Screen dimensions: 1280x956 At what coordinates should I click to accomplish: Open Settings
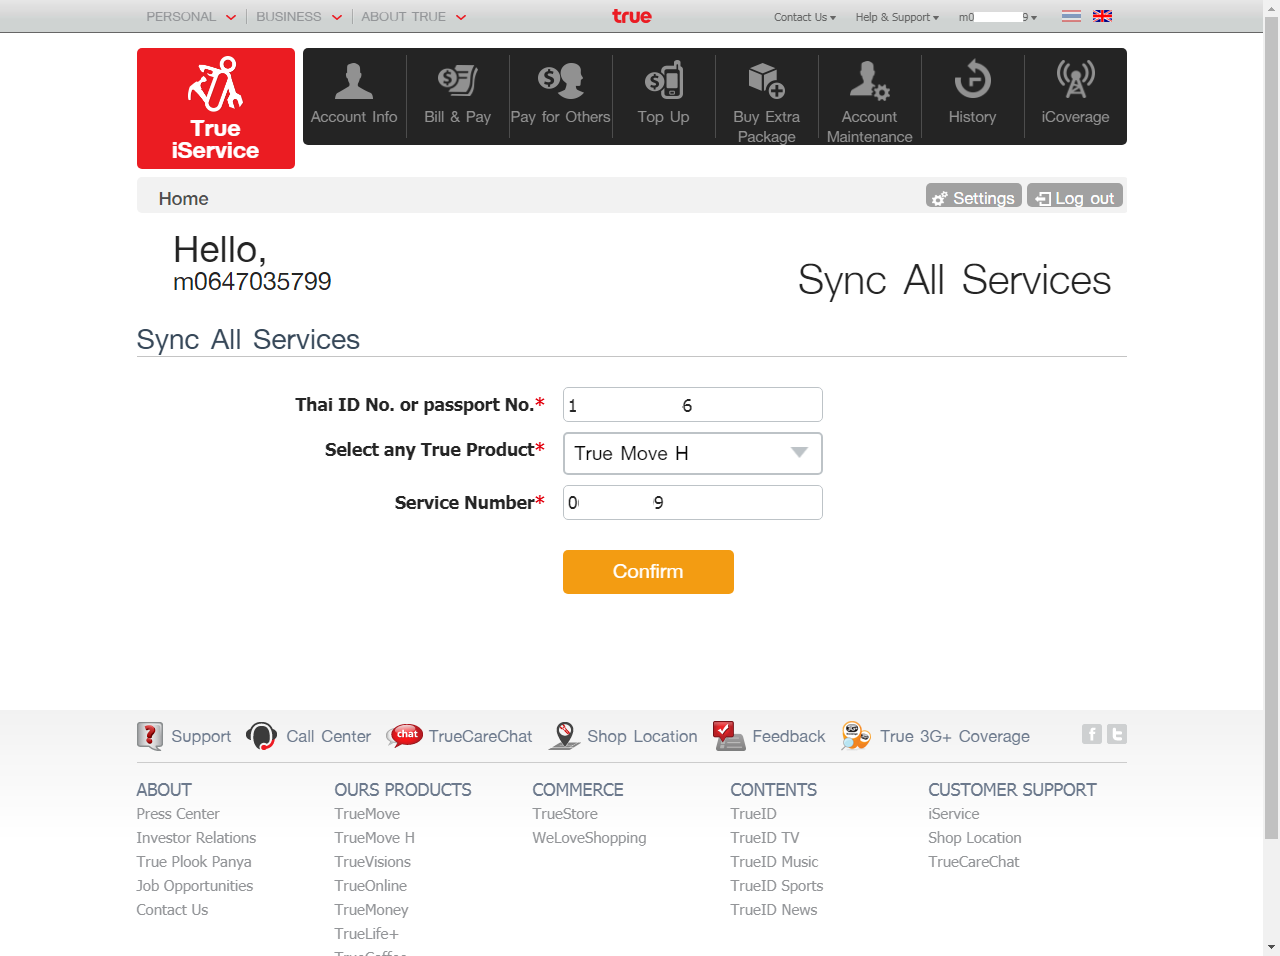(974, 196)
